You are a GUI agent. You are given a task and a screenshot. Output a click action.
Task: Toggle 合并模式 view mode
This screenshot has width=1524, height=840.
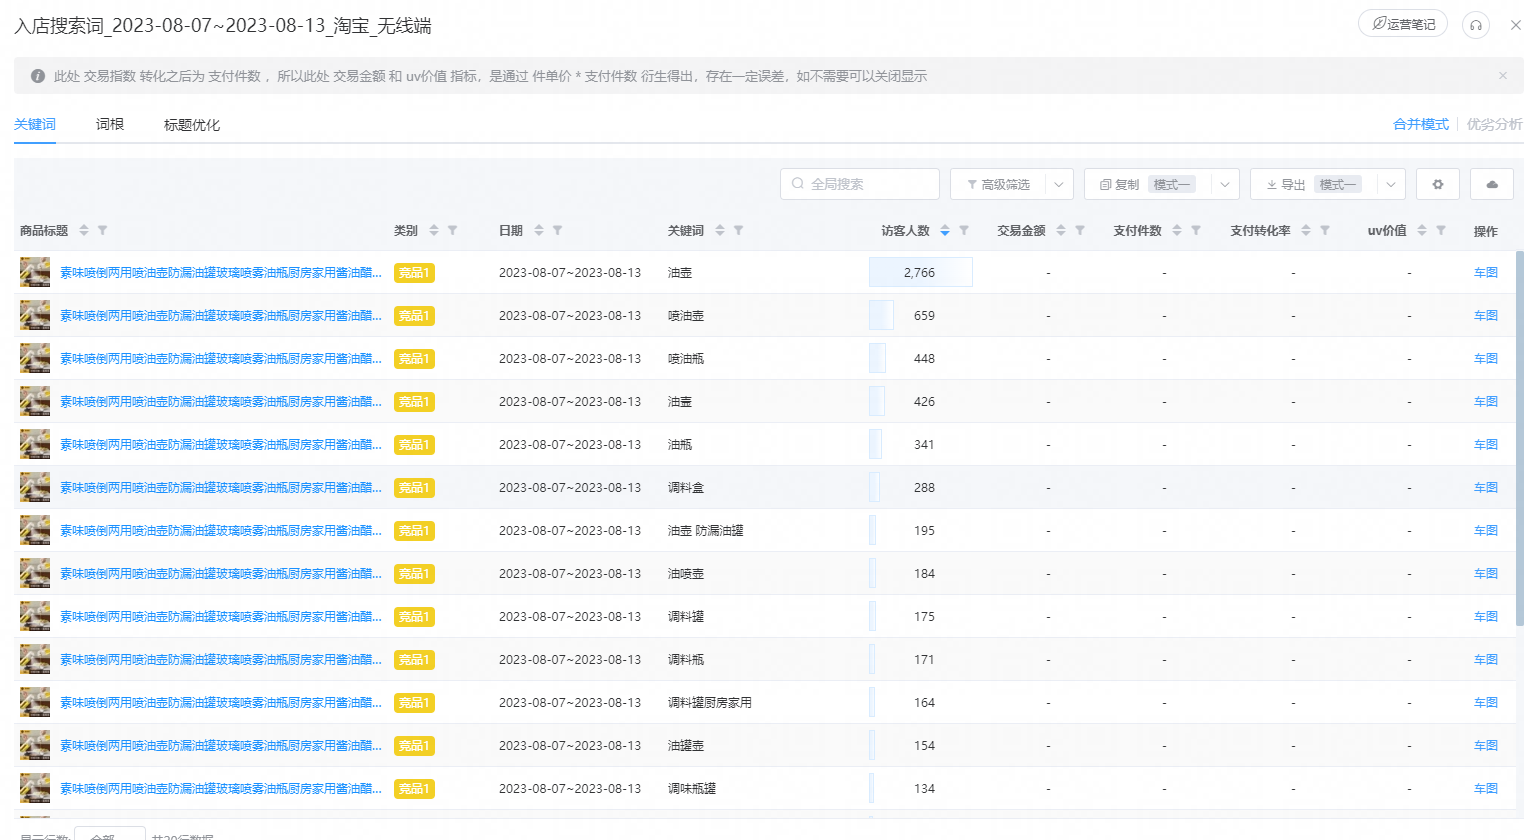click(x=1420, y=124)
